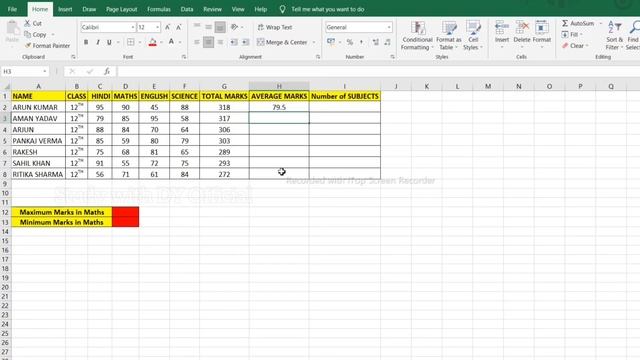Toggle Wrap Text
The image size is (640, 360).
point(275,27)
